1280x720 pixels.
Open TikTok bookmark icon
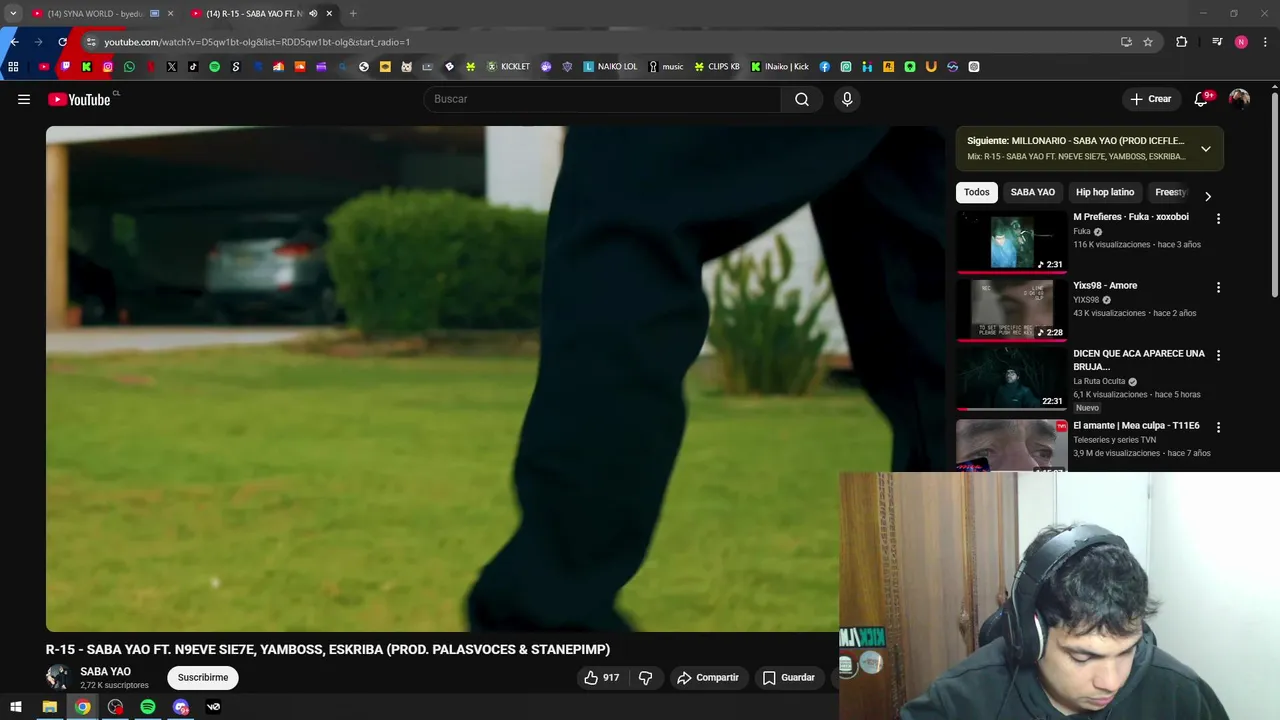click(193, 67)
